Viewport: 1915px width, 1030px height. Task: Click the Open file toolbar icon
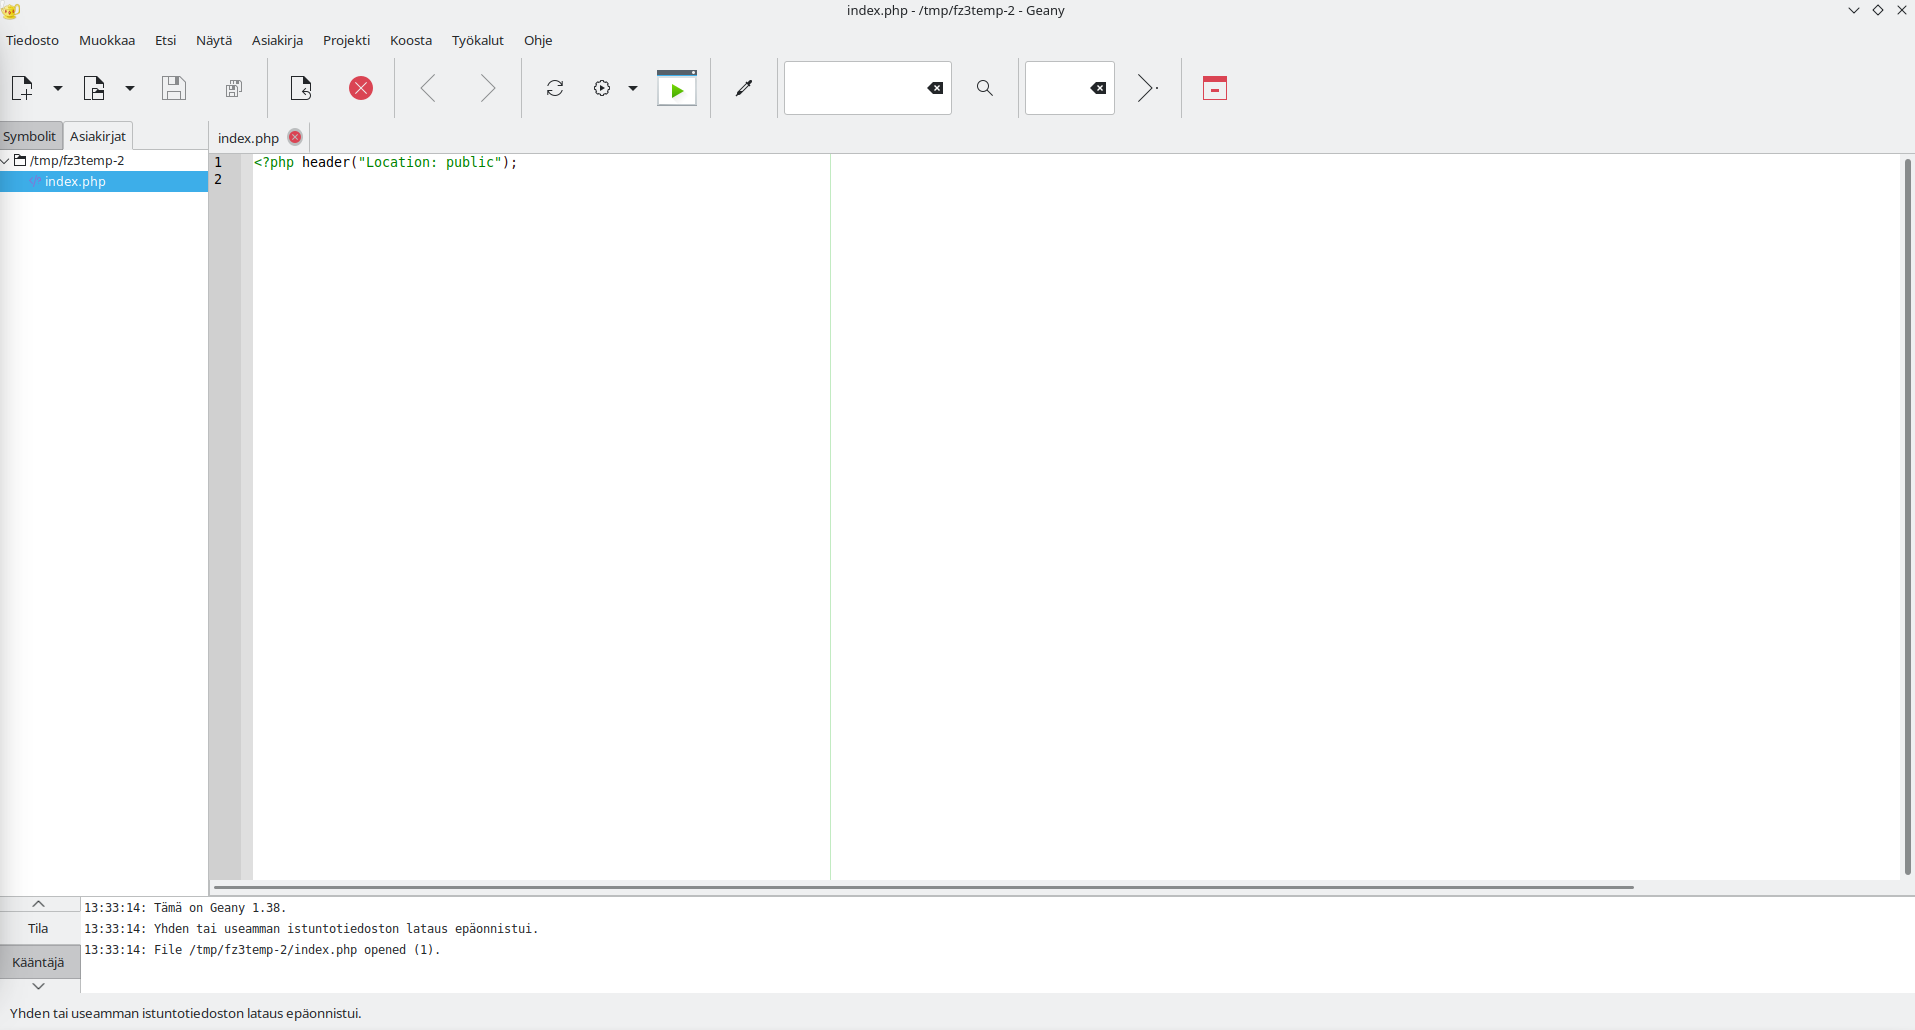[94, 88]
